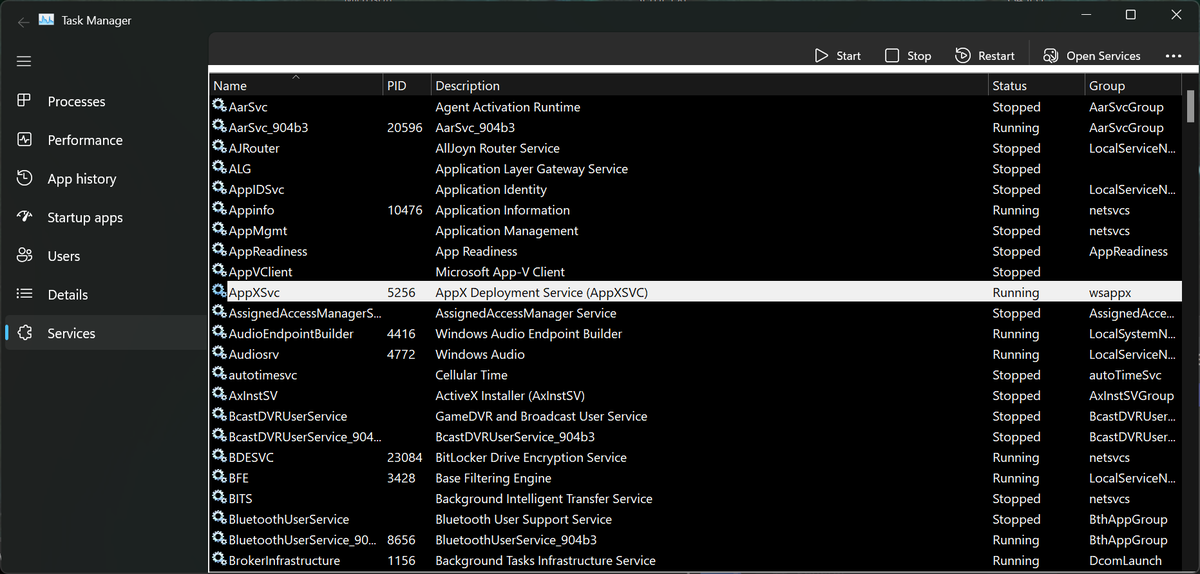This screenshot has height=574, width=1200.
Task: Click gear icon of ALG service
Action: pos(220,168)
